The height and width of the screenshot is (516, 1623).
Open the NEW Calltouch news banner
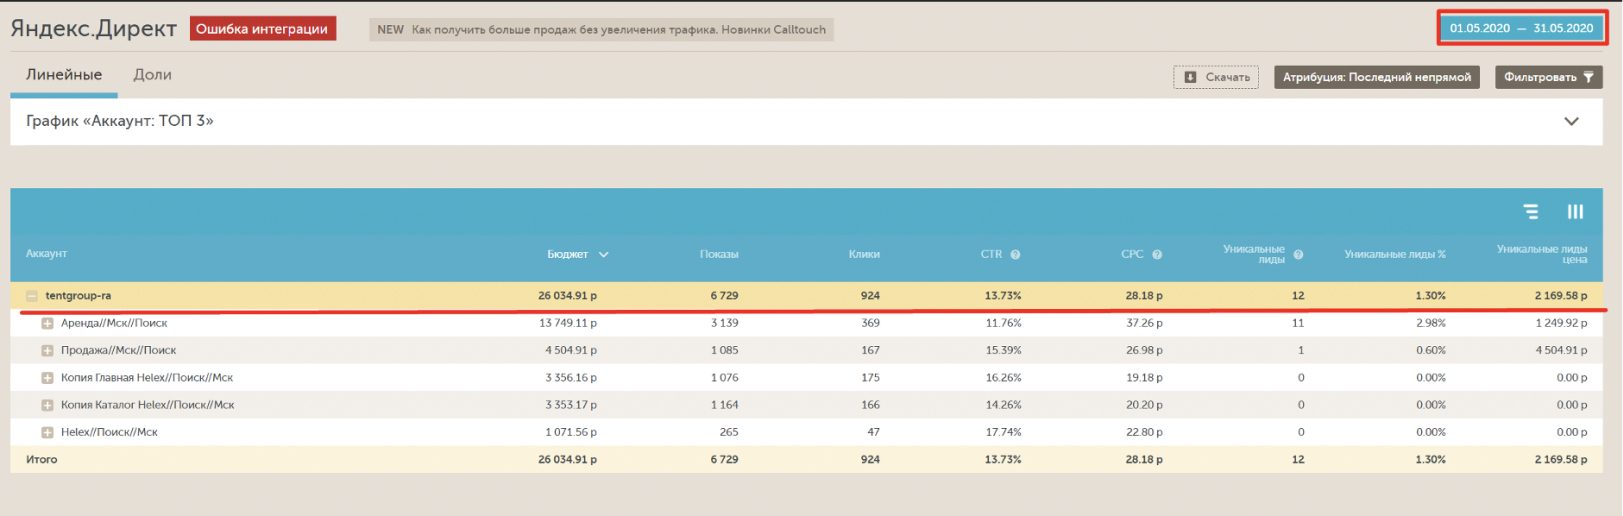coord(601,30)
